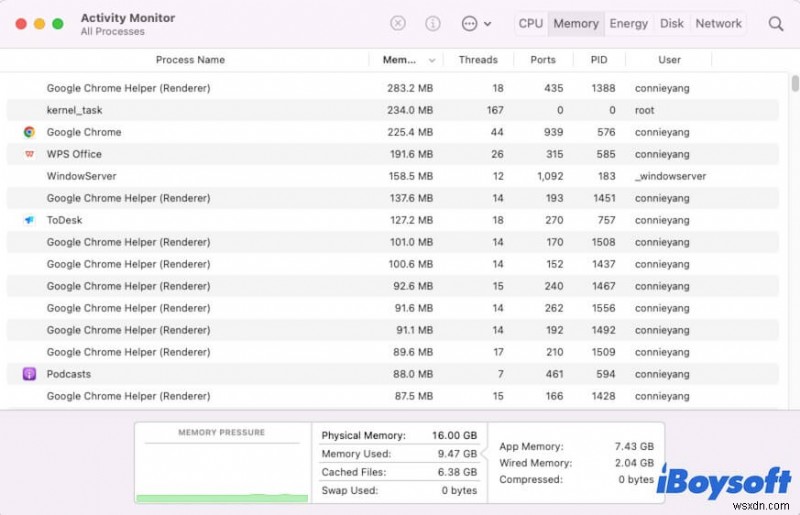Expand the dropdown chevron beside ellipsis icon

pyautogui.click(x=488, y=24)
